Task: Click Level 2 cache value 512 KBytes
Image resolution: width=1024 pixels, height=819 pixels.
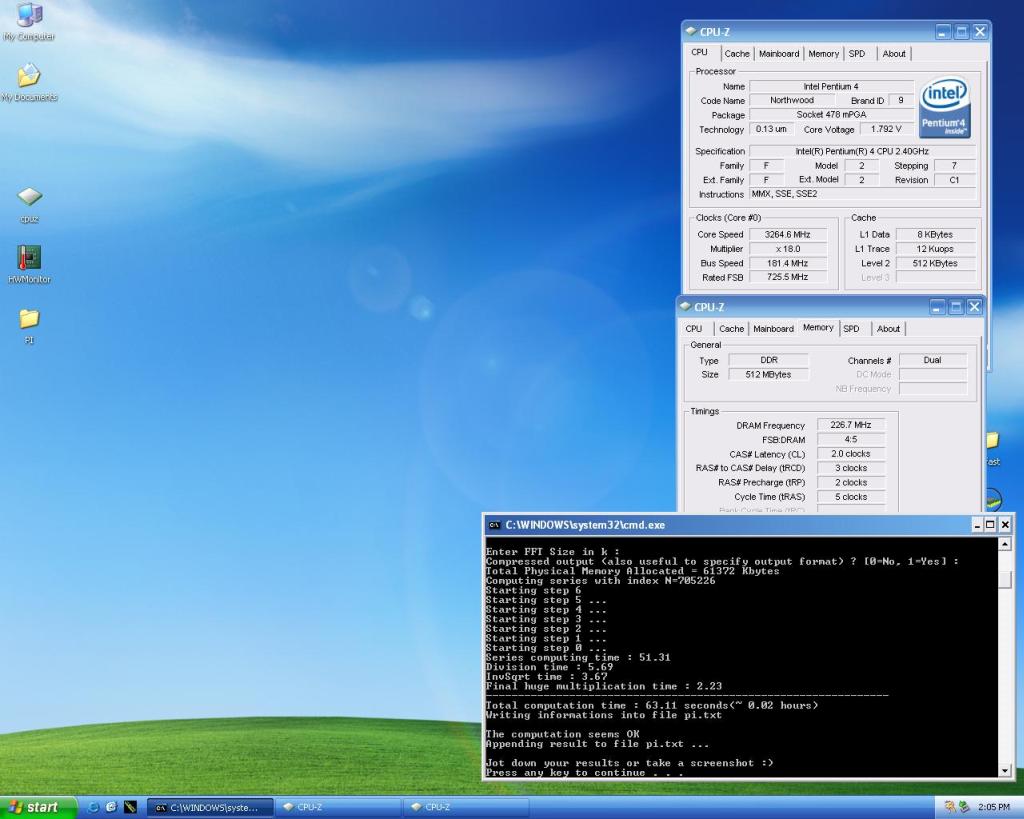Action: [x=935, y=263]
